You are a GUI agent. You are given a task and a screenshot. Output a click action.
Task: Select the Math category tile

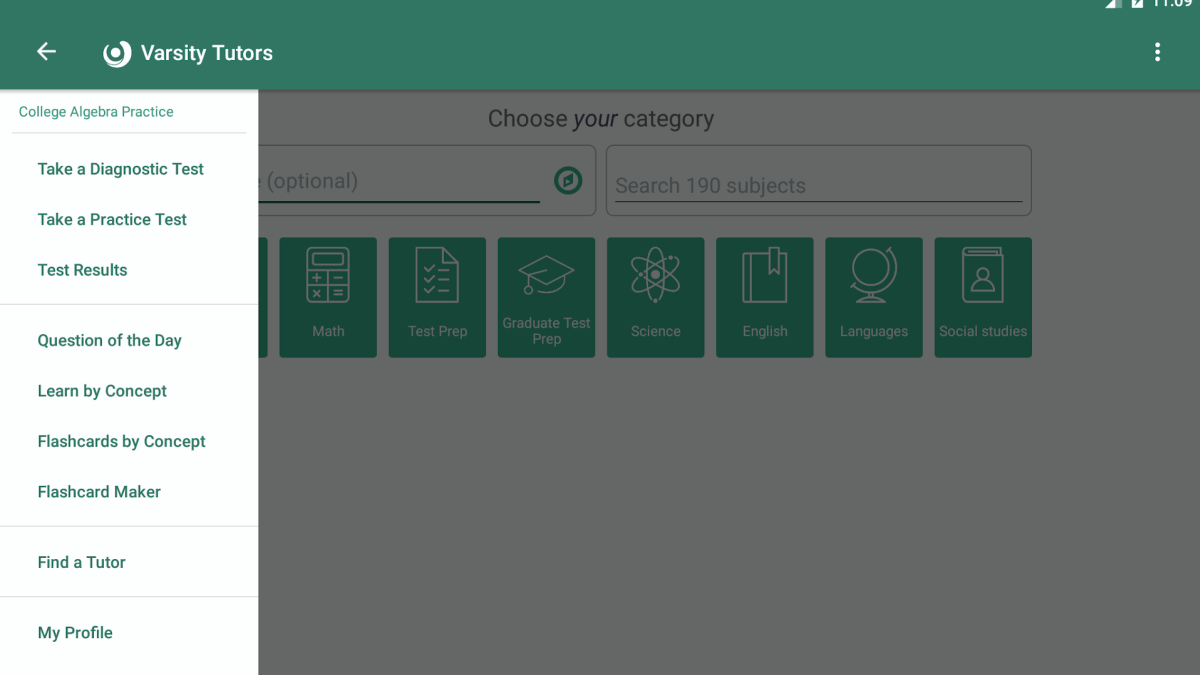(328, 297)
